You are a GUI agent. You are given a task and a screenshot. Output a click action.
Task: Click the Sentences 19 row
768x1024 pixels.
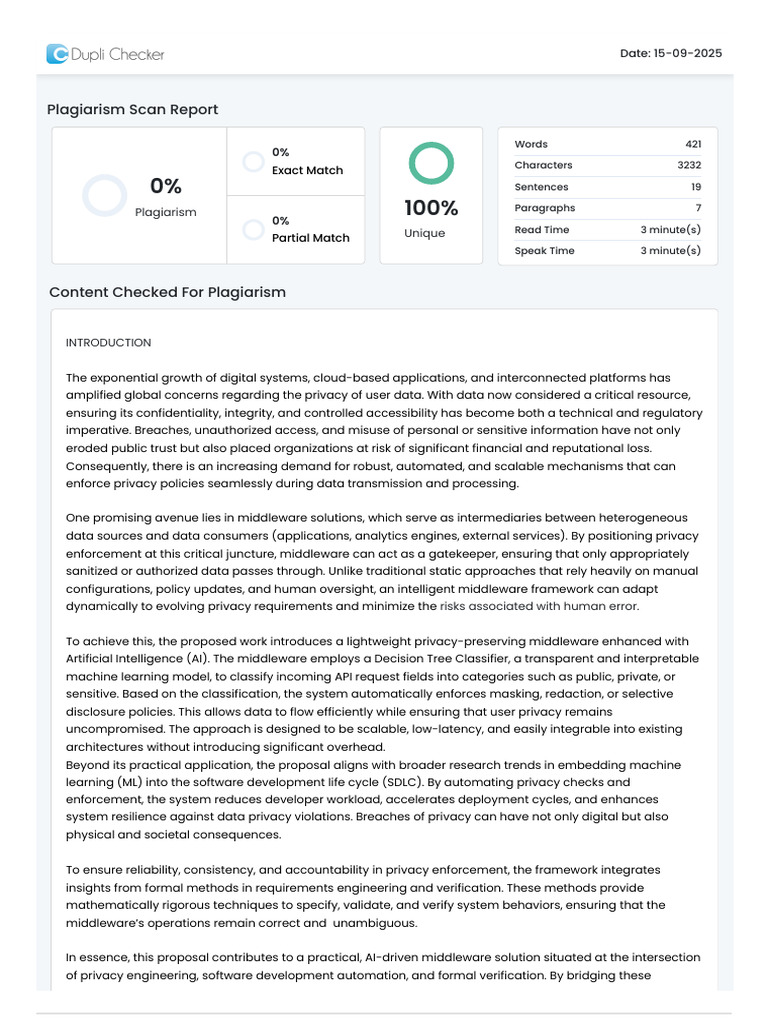click(607, 187)
